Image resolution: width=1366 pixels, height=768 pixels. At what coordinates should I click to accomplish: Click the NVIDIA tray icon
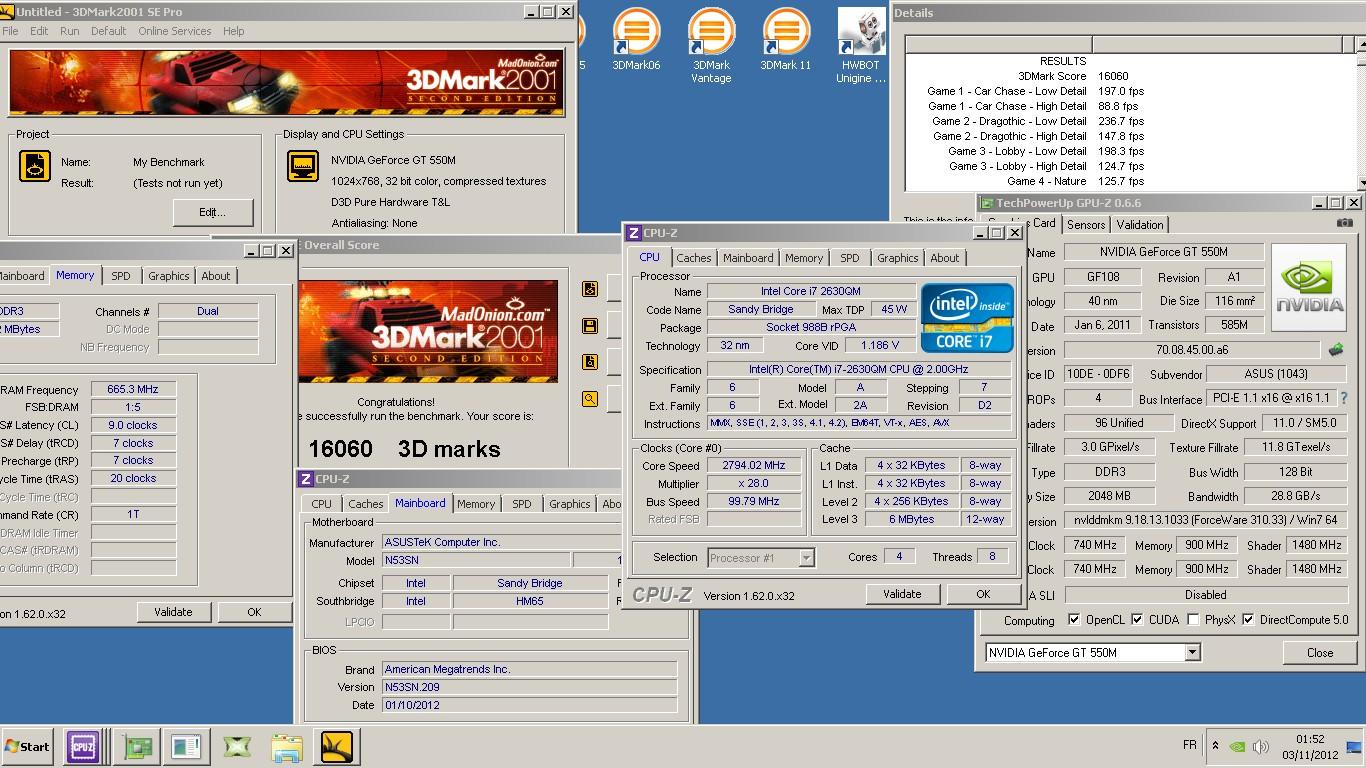[x=1237, y=746]
